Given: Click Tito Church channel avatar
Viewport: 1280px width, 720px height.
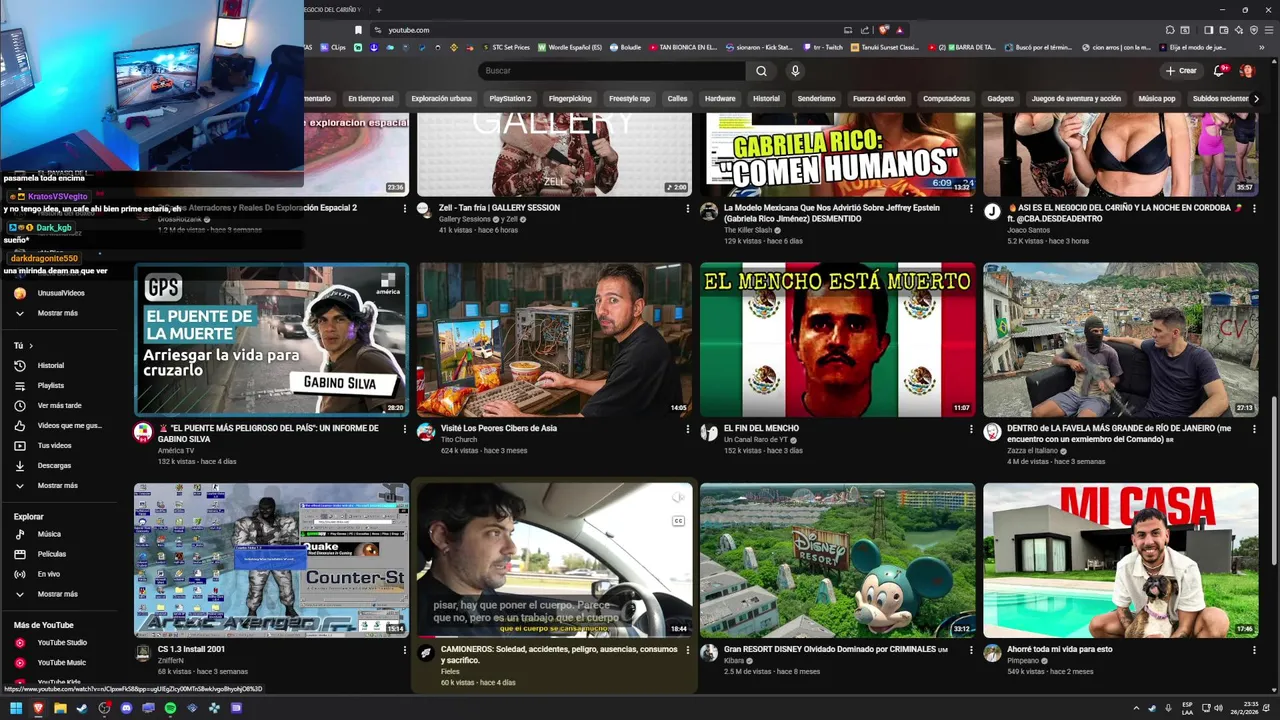Looking at the screenshot, I should coord(426,432).
